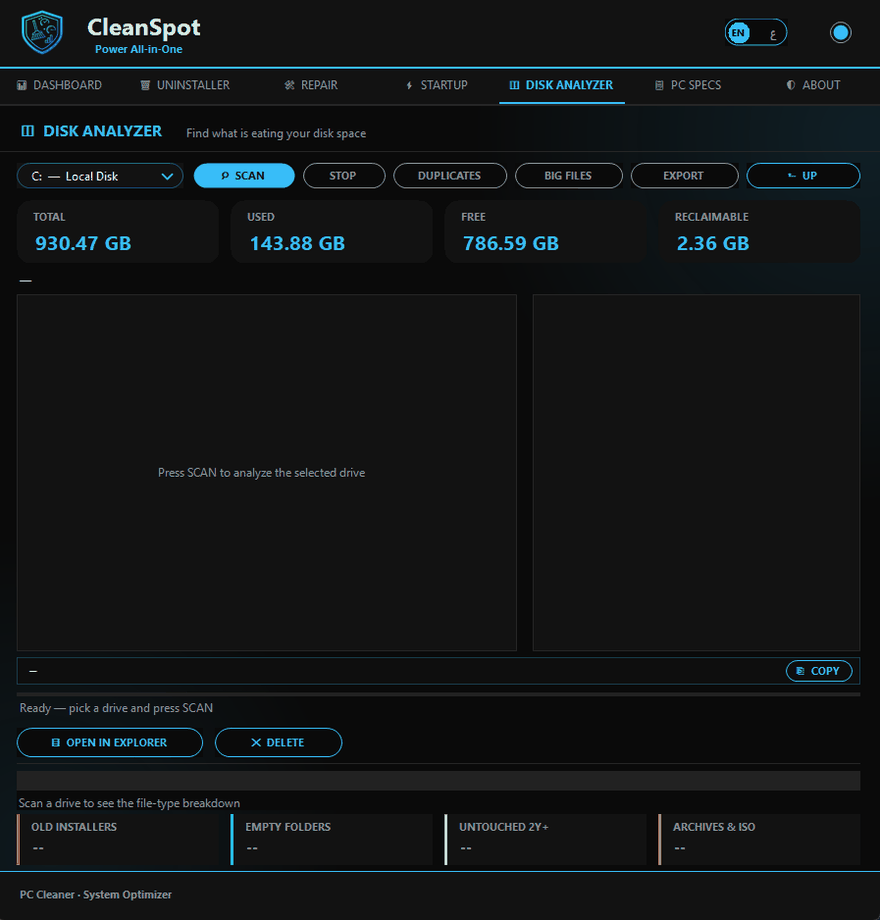880x920 pixels.
Task: Click the TOTAL 930.47 GB card
Action: 118,232
